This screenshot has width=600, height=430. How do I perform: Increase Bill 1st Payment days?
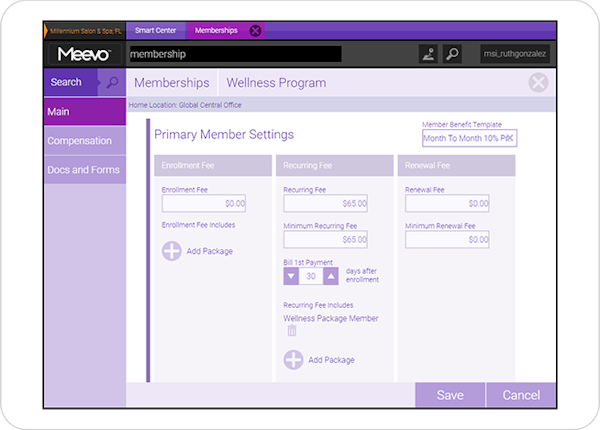(x=331, y=276)
